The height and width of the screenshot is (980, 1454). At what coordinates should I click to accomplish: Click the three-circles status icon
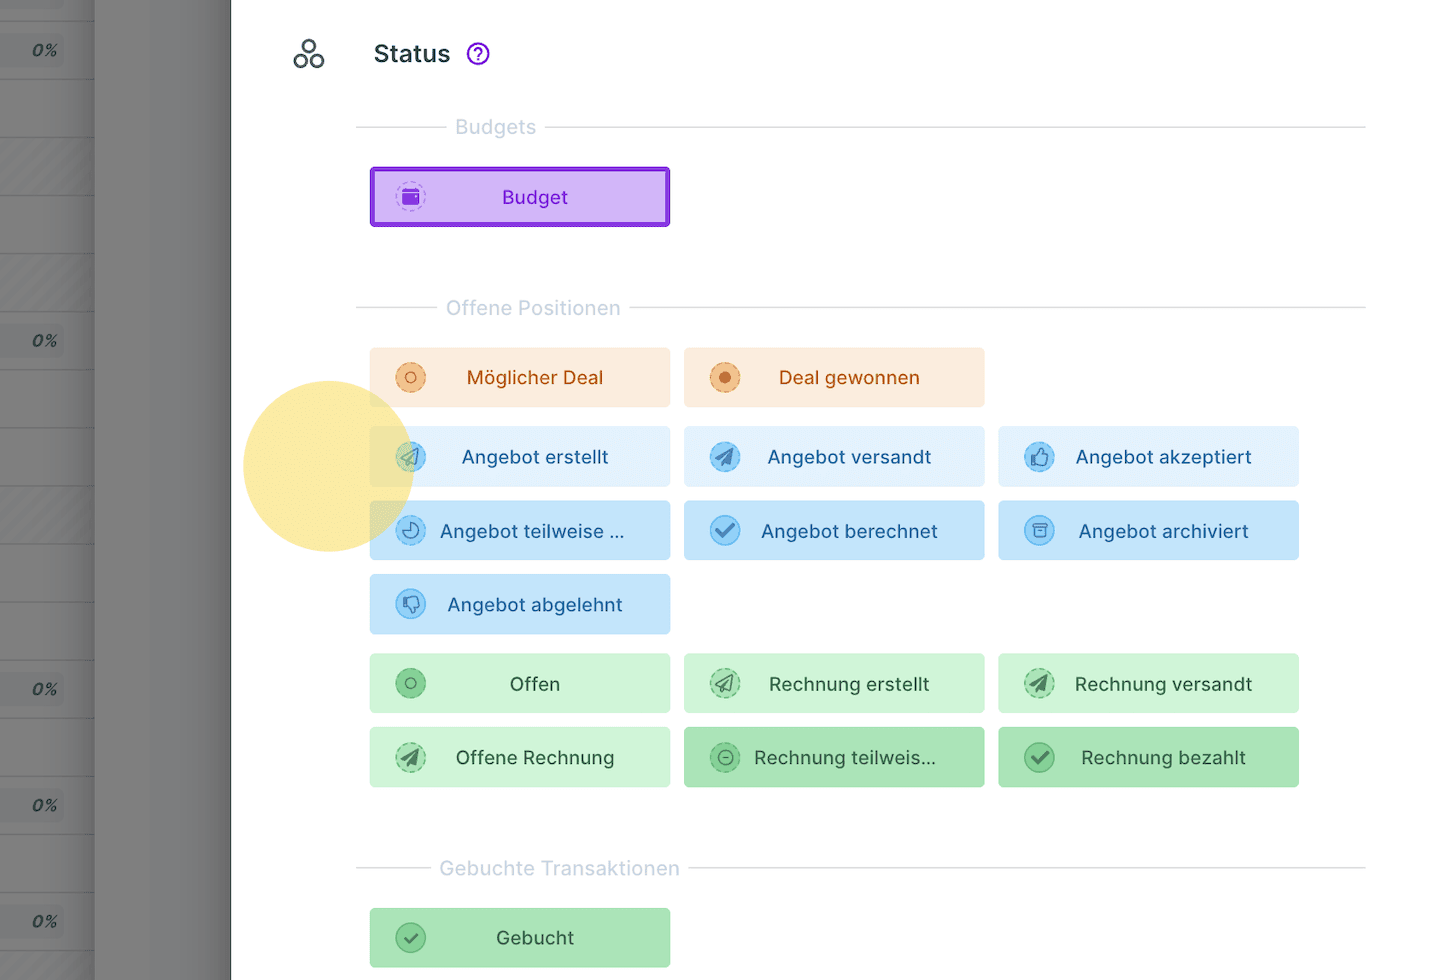(309, 54)
